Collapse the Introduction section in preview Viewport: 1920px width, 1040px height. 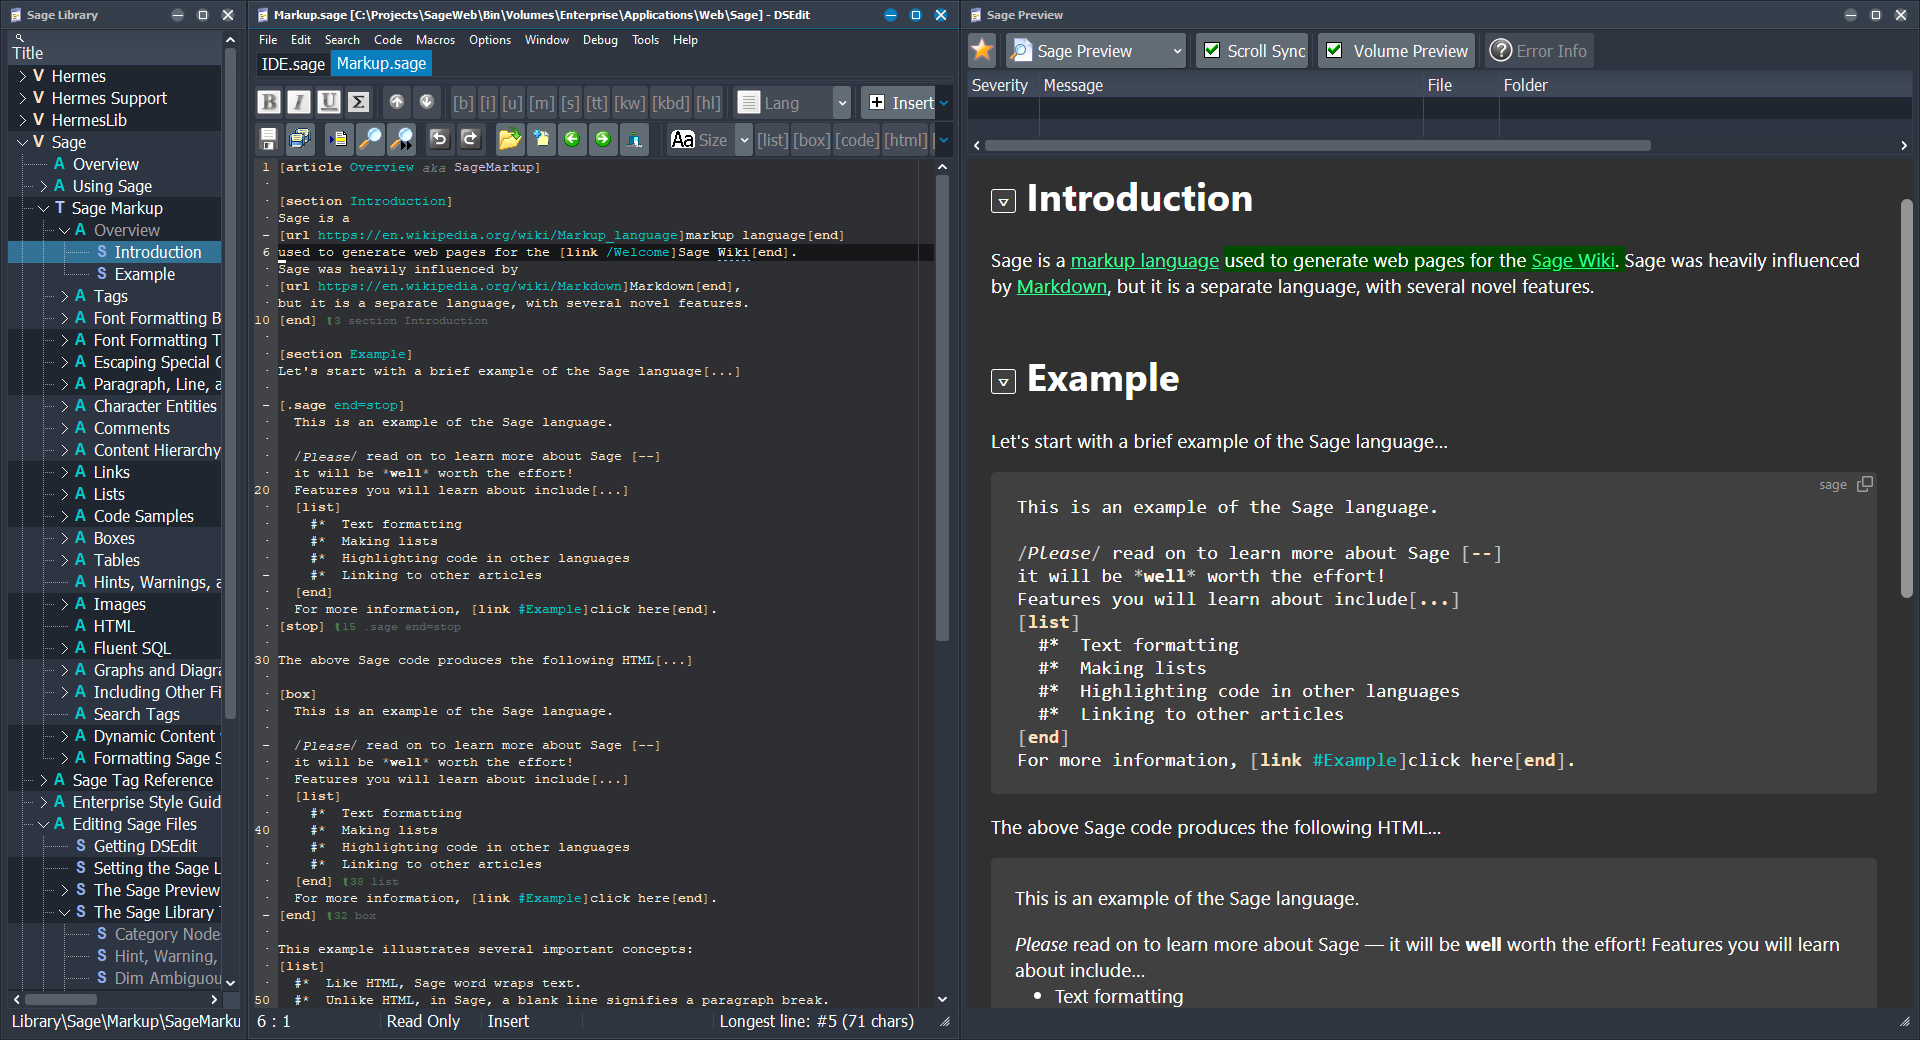pyautogui.click(x=1003, y=201)
